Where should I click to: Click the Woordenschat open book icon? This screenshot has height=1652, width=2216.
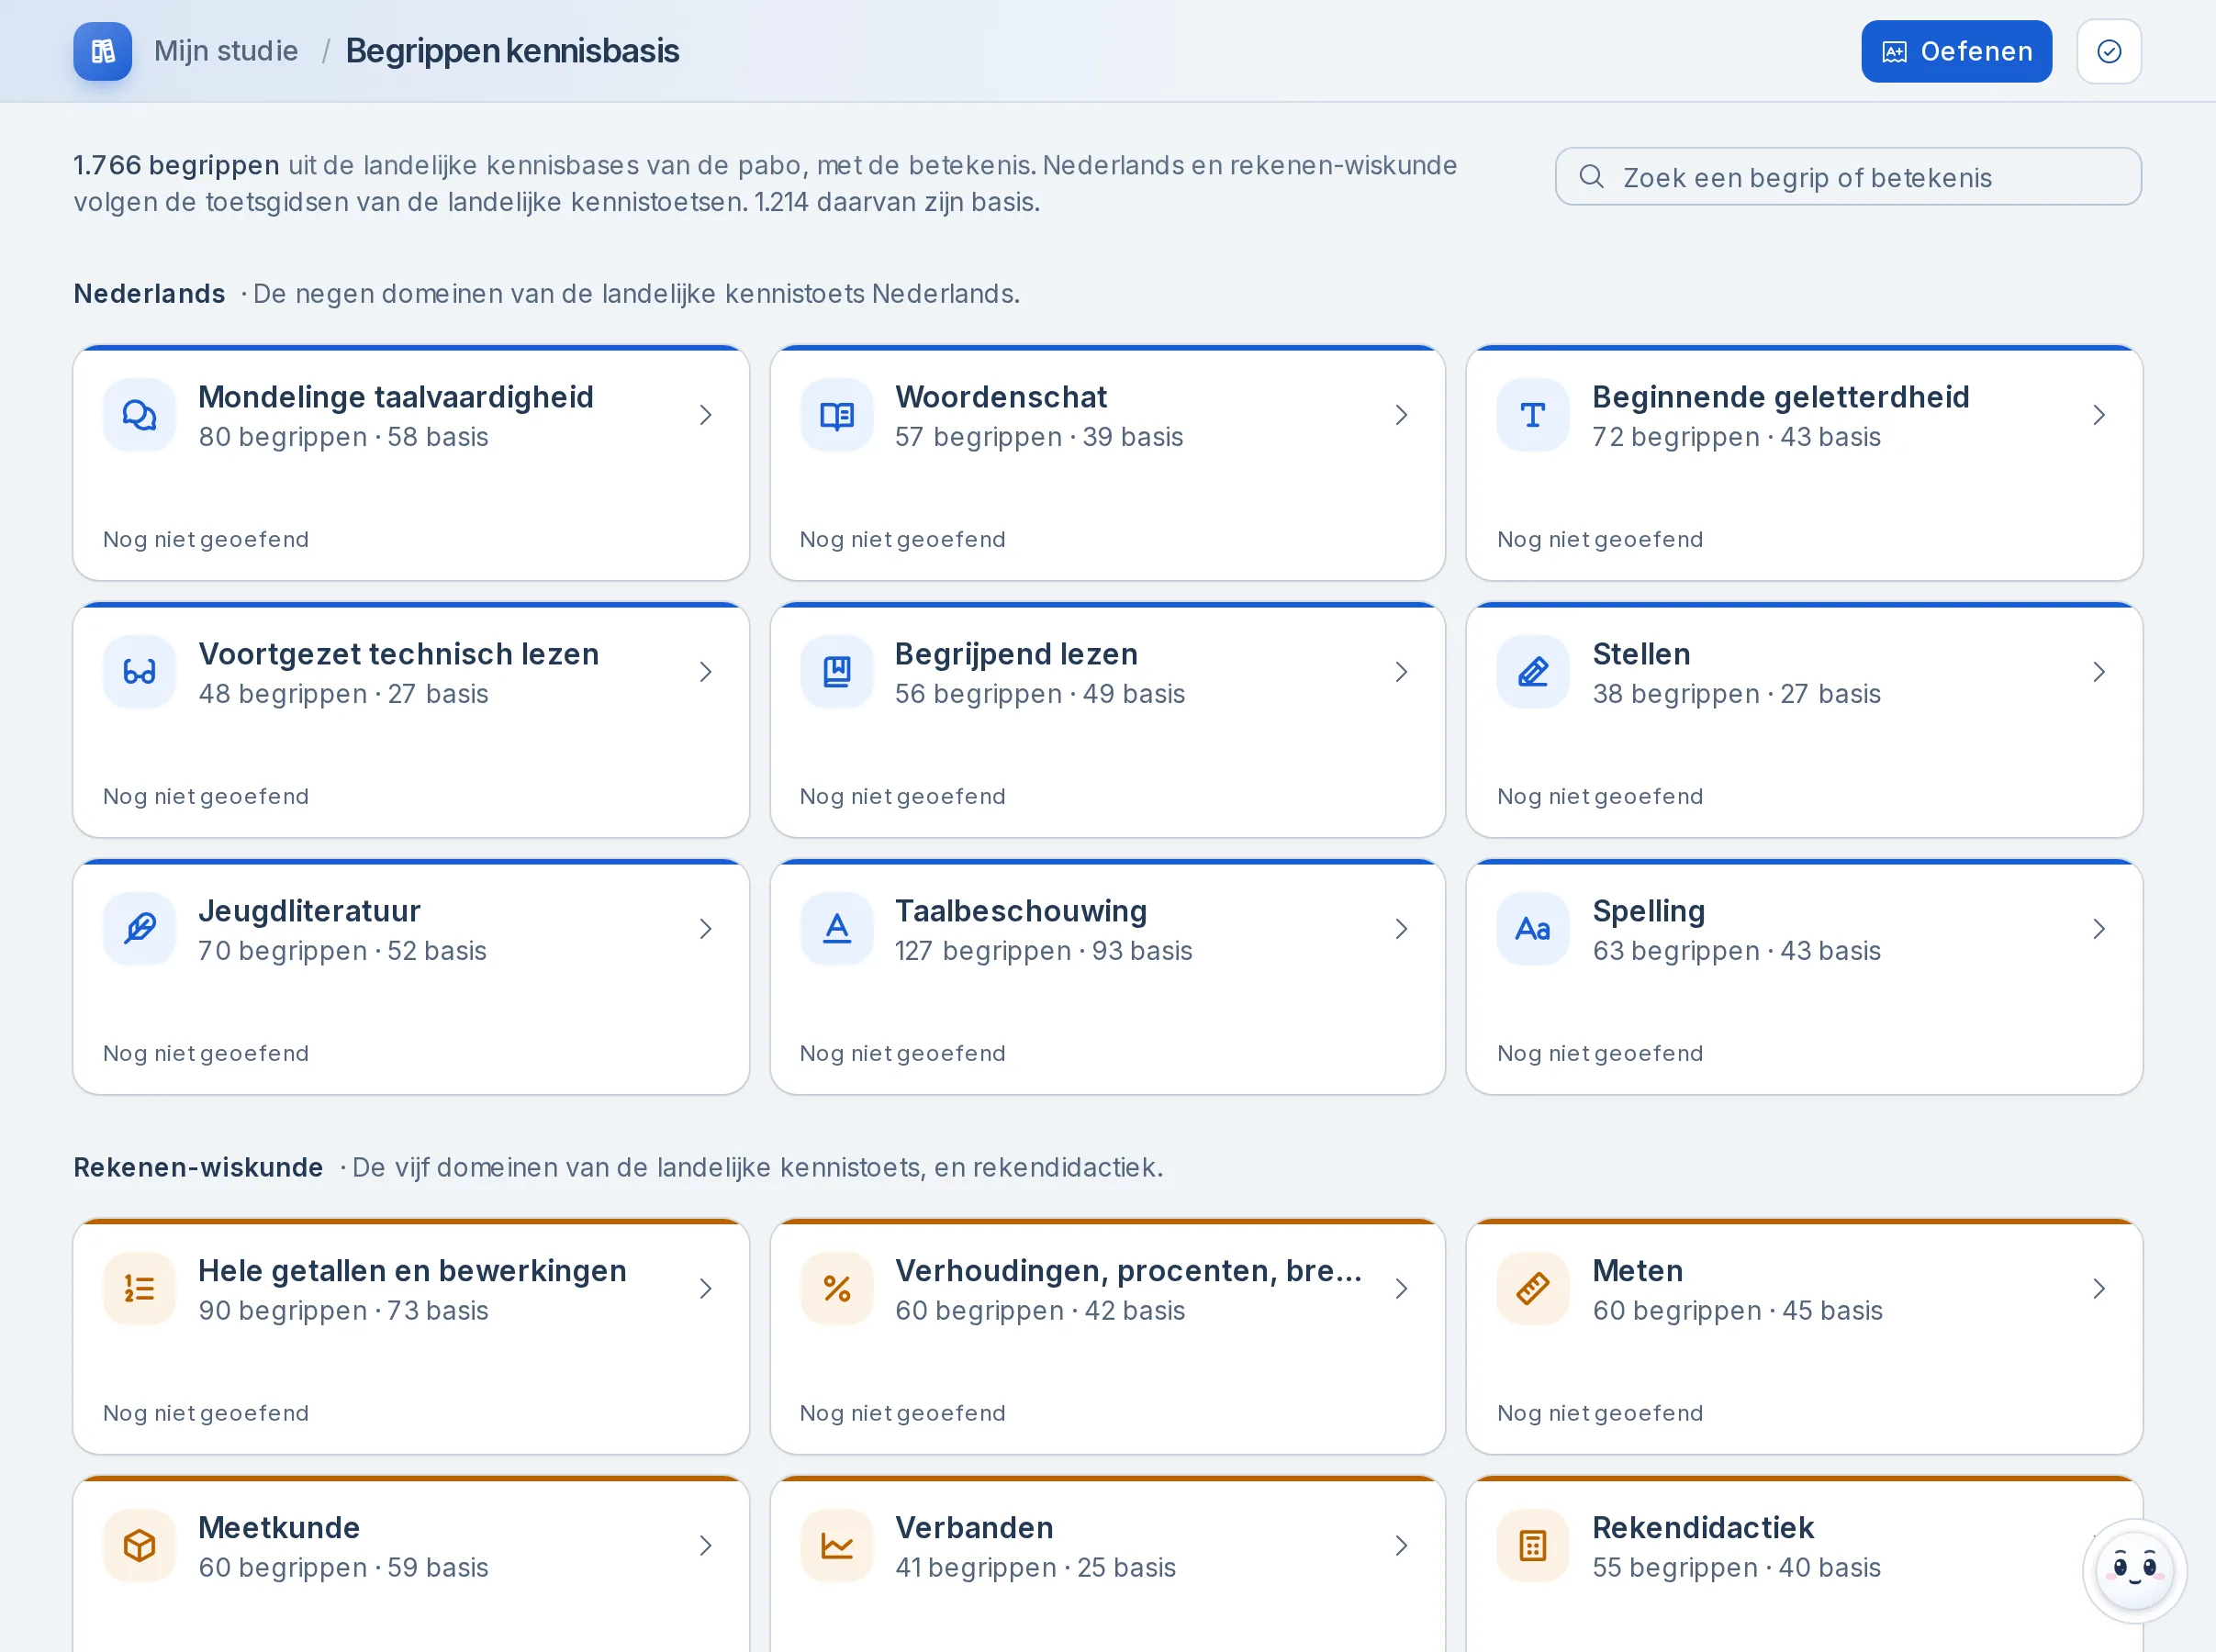tap(837, 415)
